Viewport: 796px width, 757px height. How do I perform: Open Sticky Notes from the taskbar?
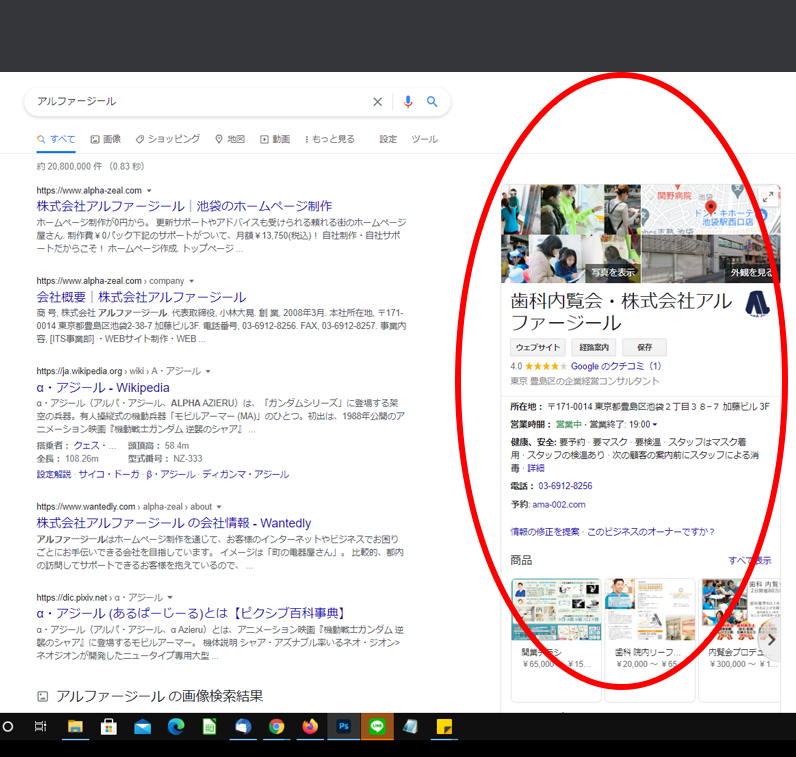[x=444, y=727]
